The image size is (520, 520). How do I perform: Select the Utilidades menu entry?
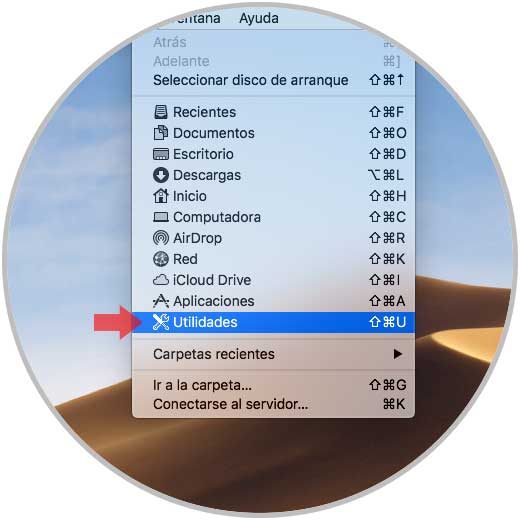click(x=273, y=322)
